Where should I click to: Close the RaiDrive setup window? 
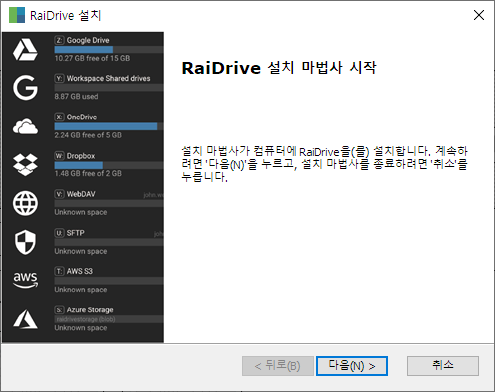pyautogui.click(x=479, y=15)
